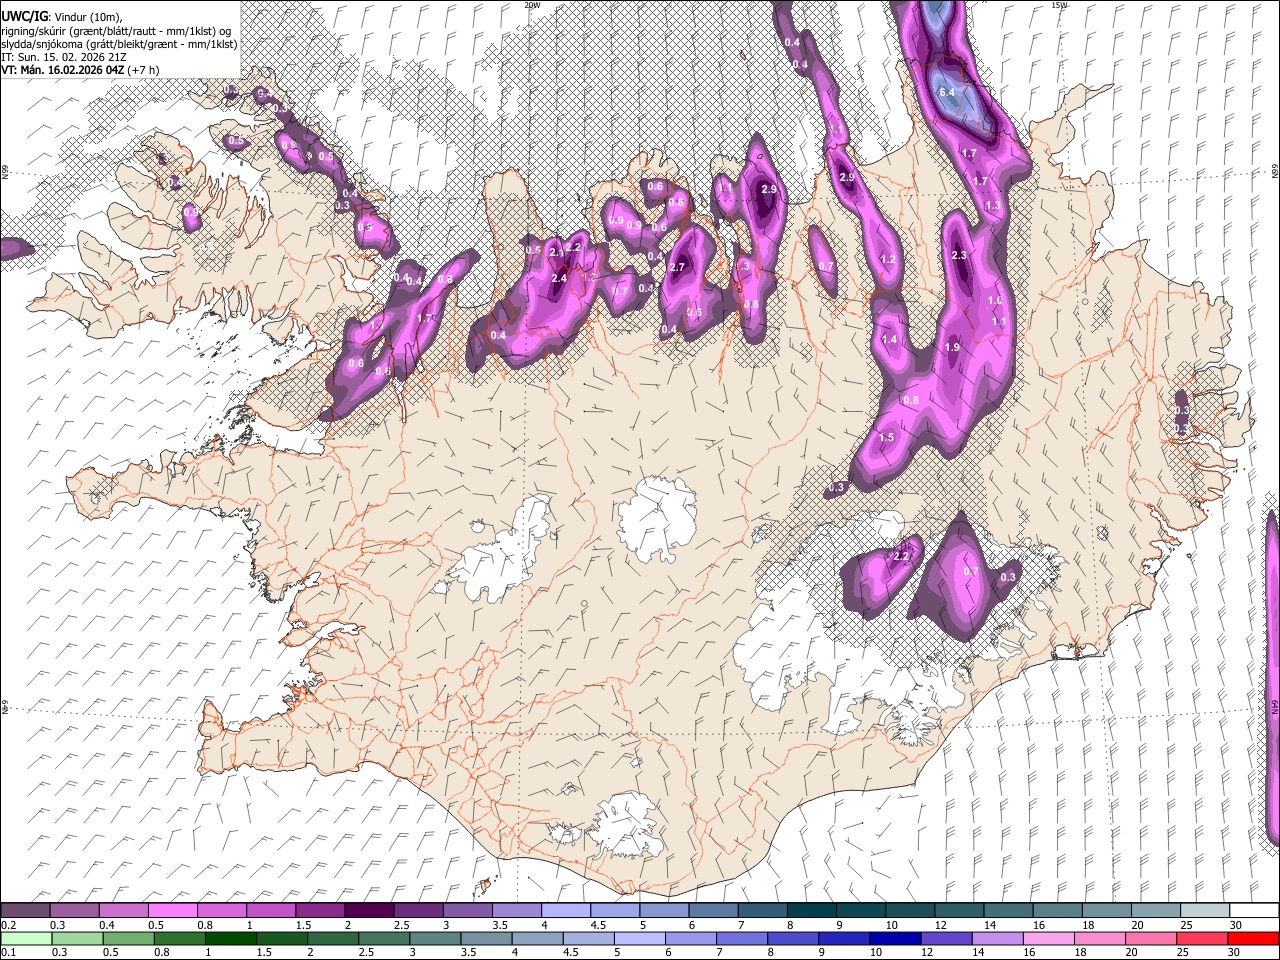
Task: Select the 2.3 precipitation value label
Action: pos(959,256)
